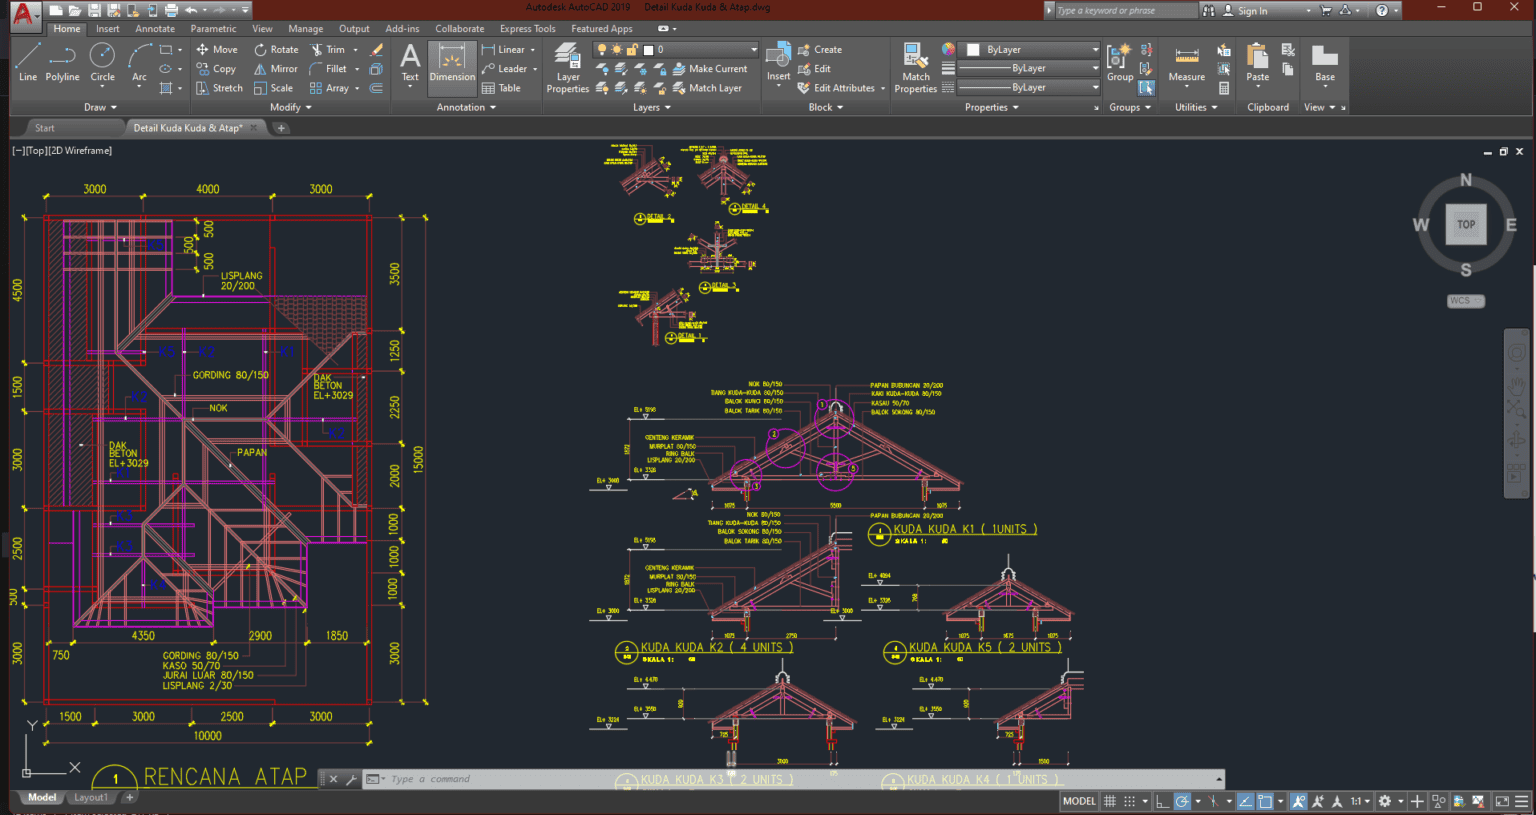Switch to the Layout1 tab
The image size is (1536, 815).
[90, 797]
